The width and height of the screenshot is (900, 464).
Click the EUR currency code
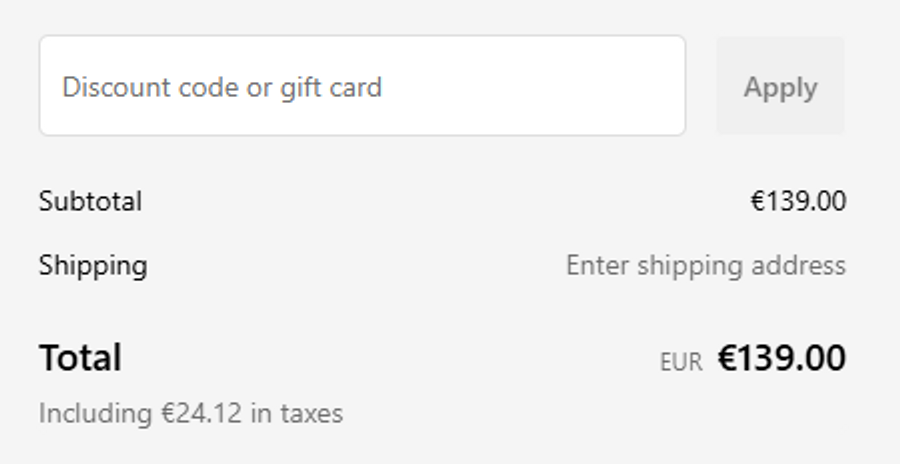coord(681,361)
